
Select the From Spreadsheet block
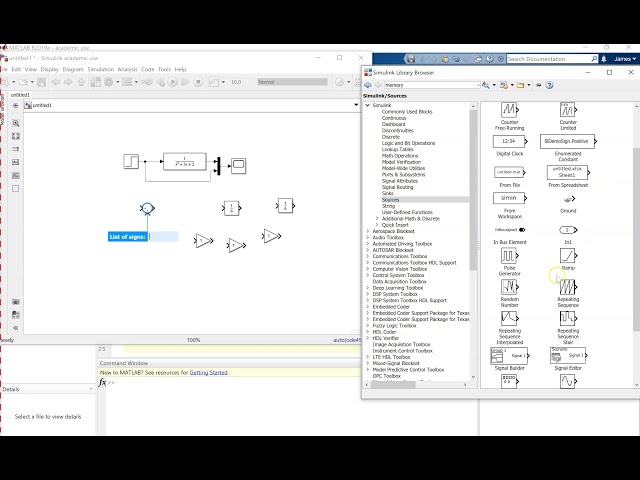point(568,172)
